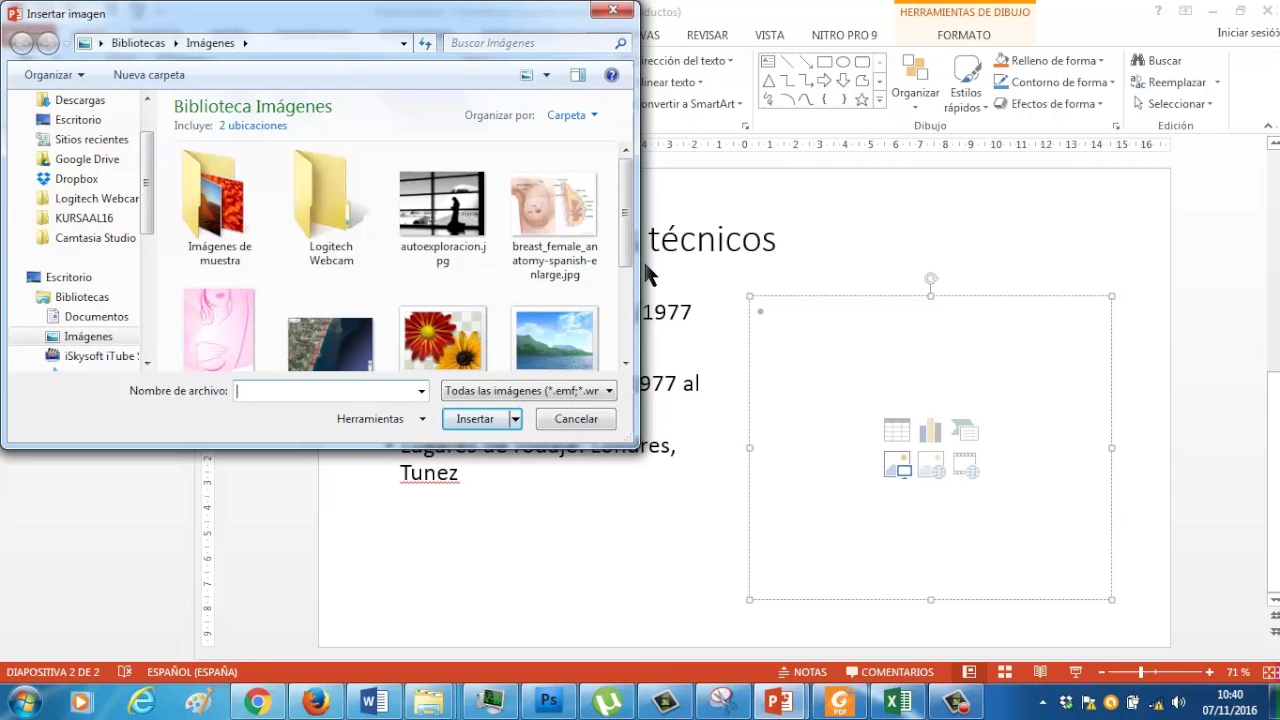
Task: Click the Insertar button in the dialog
Action: coord(475,419)
